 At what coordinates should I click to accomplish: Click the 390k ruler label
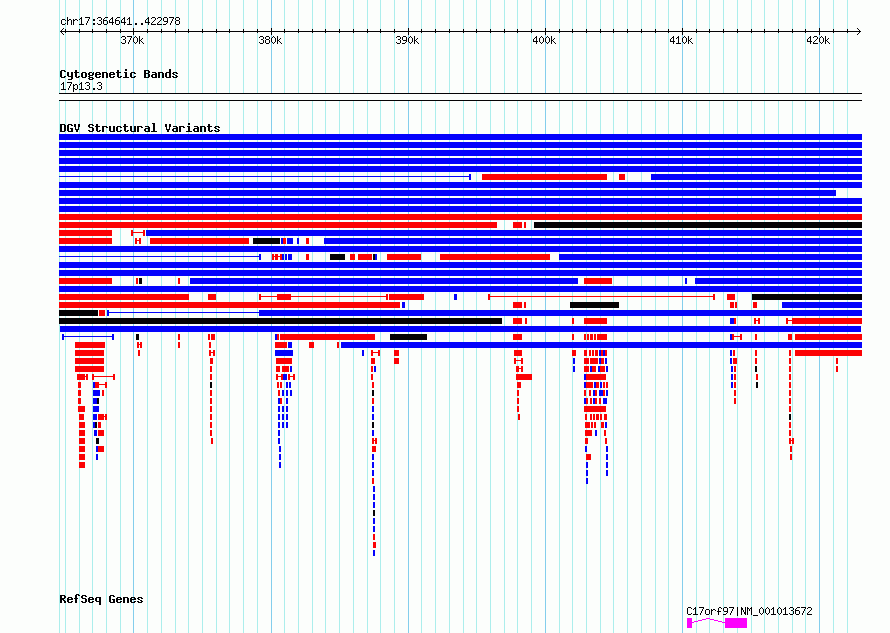pyautogui.click(x=407, y=40)
